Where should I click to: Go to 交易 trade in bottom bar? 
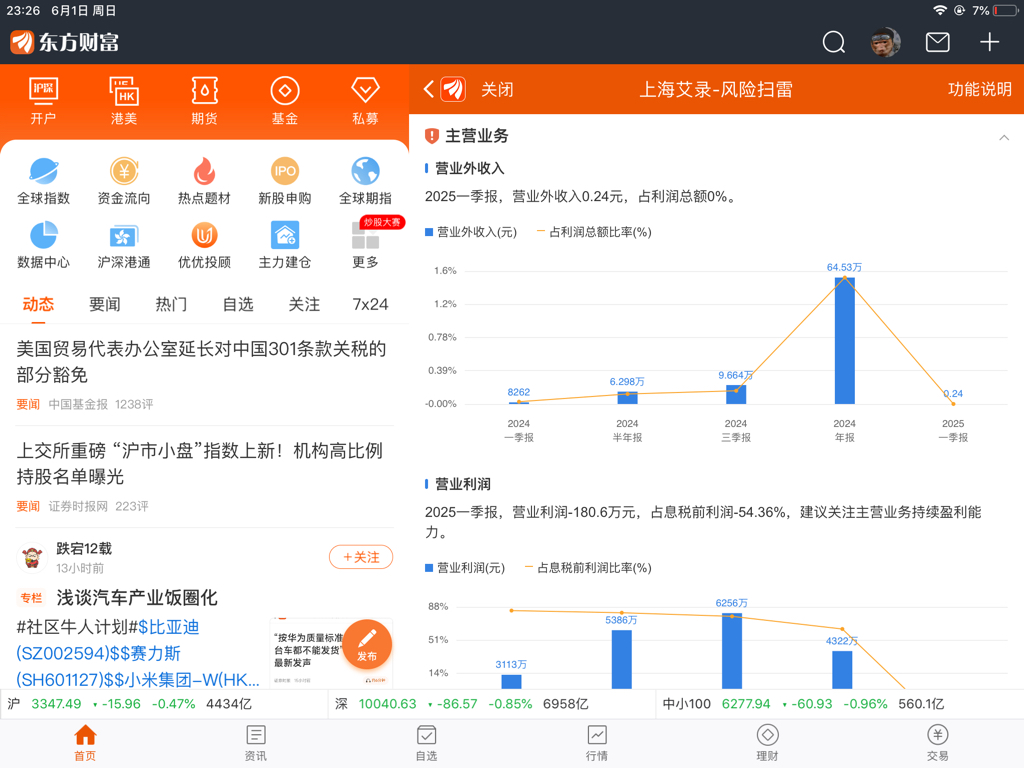pyautogui.click(x=938, y=743)
